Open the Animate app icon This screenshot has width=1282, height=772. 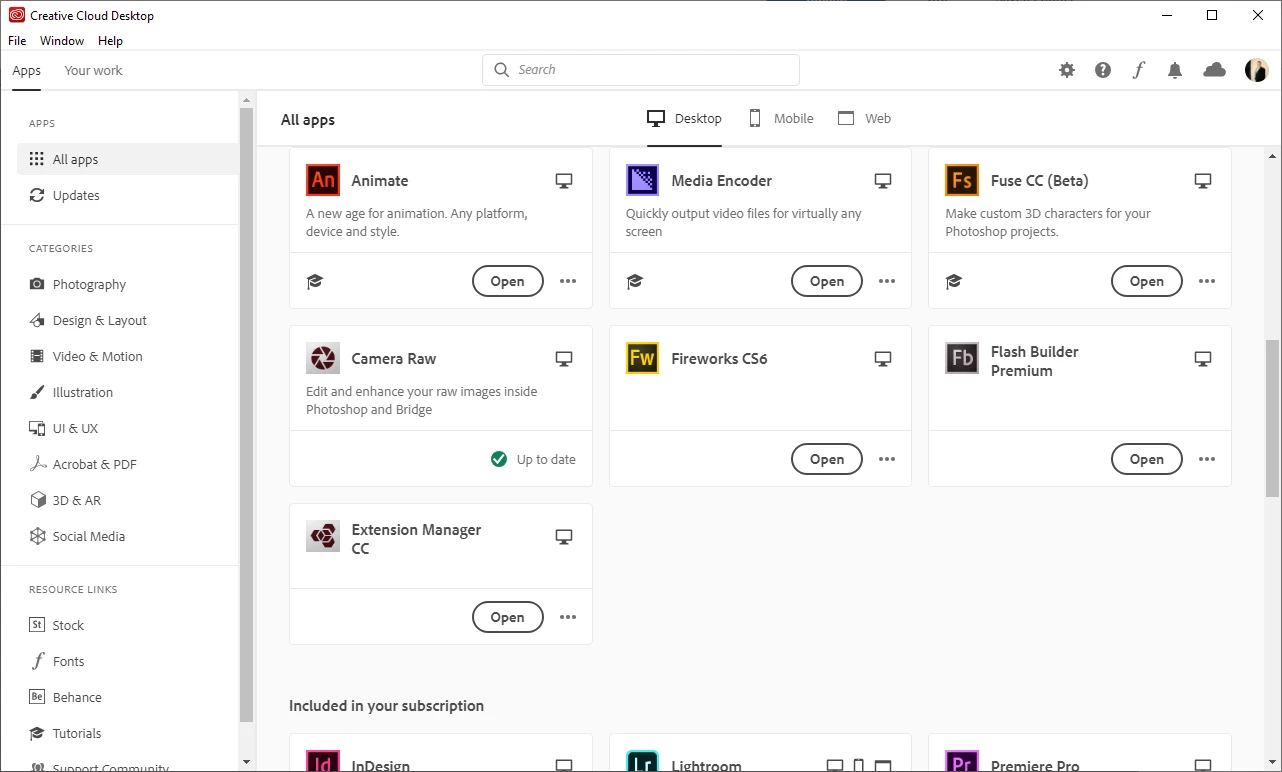point(322,180)
